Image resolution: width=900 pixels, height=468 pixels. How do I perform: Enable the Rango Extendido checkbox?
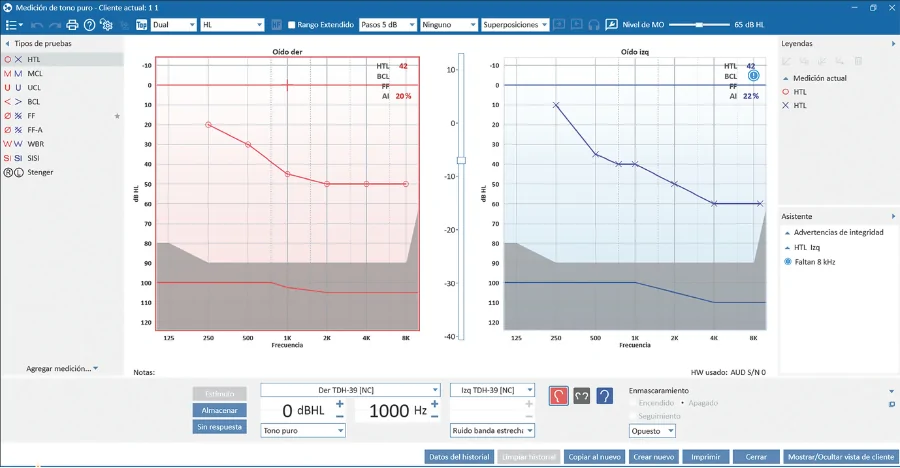coord(291,24)
